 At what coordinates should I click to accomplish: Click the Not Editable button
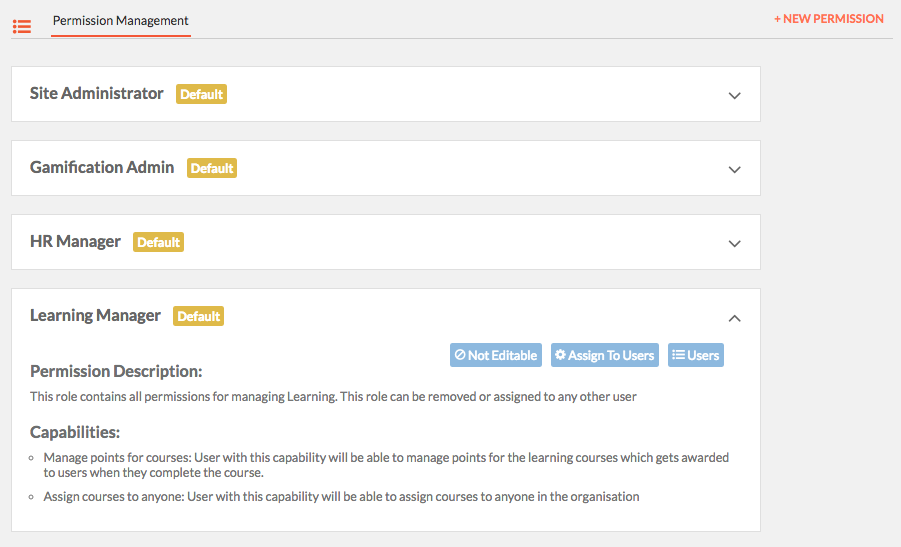pos(496,355)
